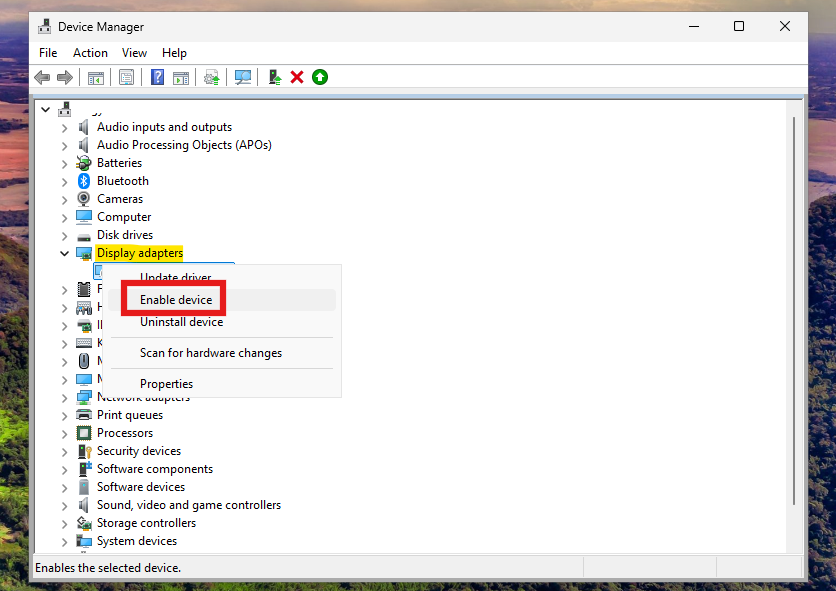
Task: Select the Cameras device icon
Action: click(84, 199)
